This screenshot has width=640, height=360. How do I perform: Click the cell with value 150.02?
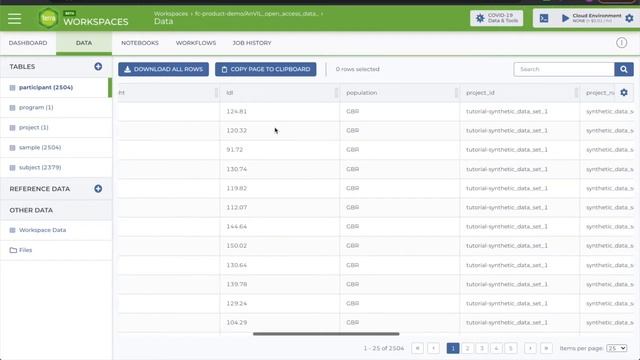[x=280, y=246]
